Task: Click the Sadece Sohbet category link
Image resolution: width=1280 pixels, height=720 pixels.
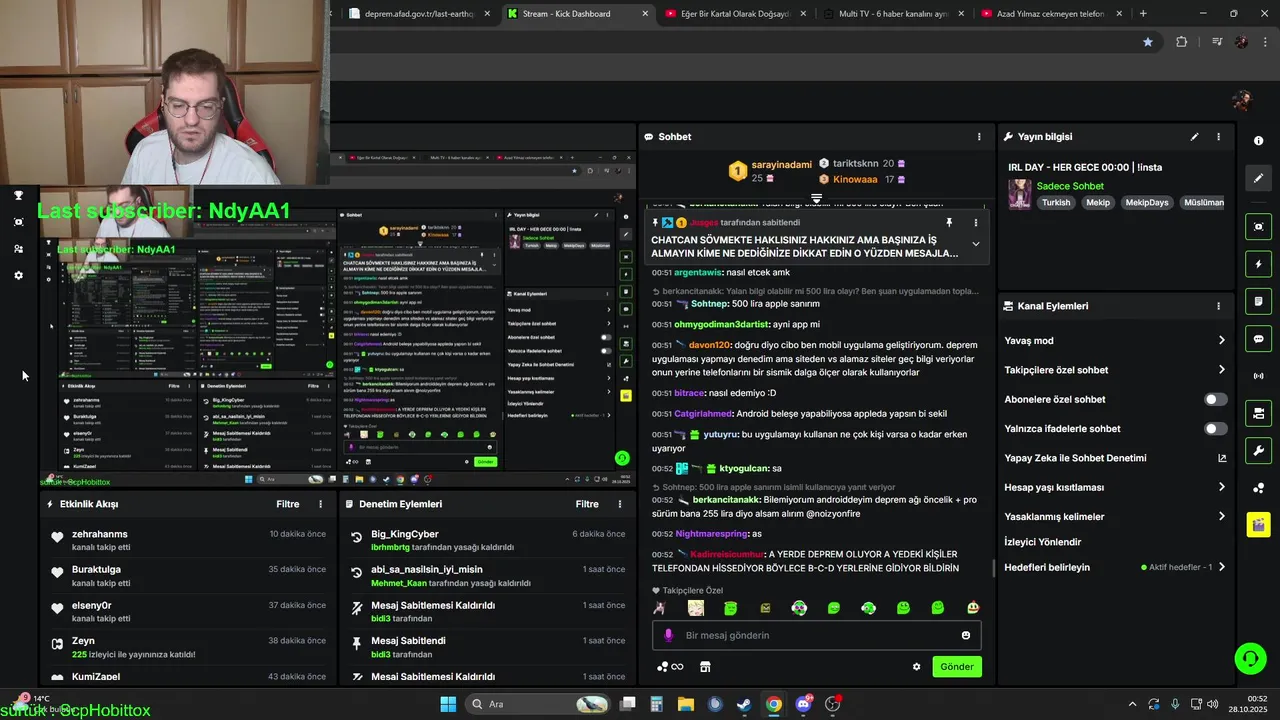Action: click(x=1070, y=186)
